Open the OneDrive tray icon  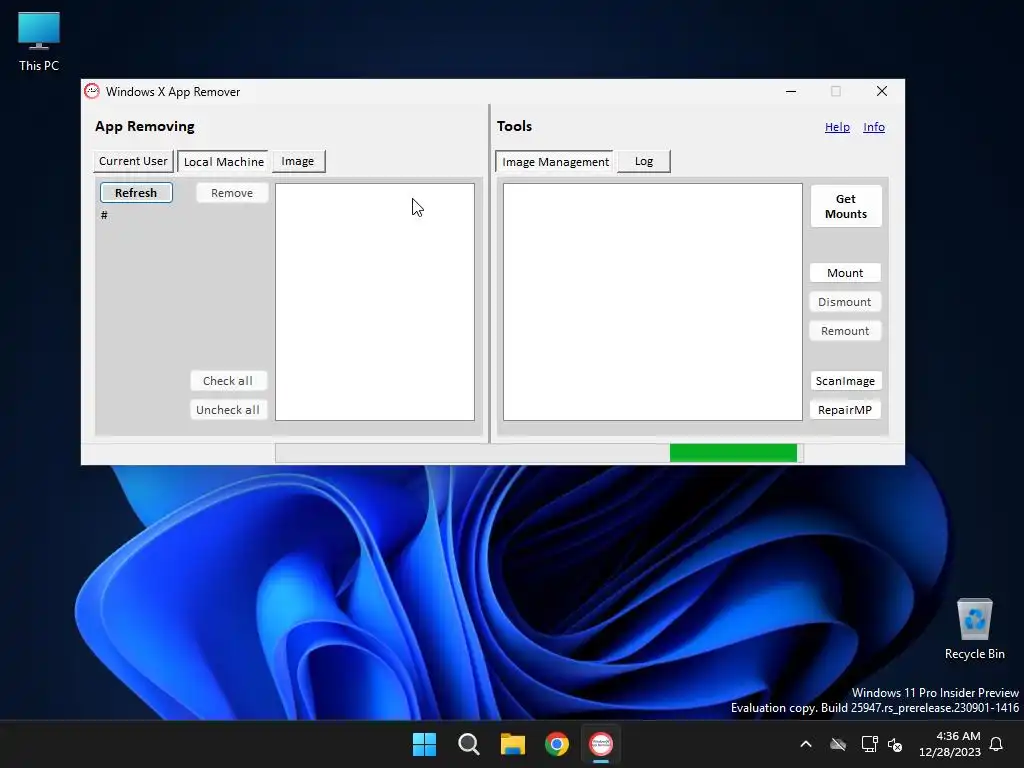tap(838, 744)
